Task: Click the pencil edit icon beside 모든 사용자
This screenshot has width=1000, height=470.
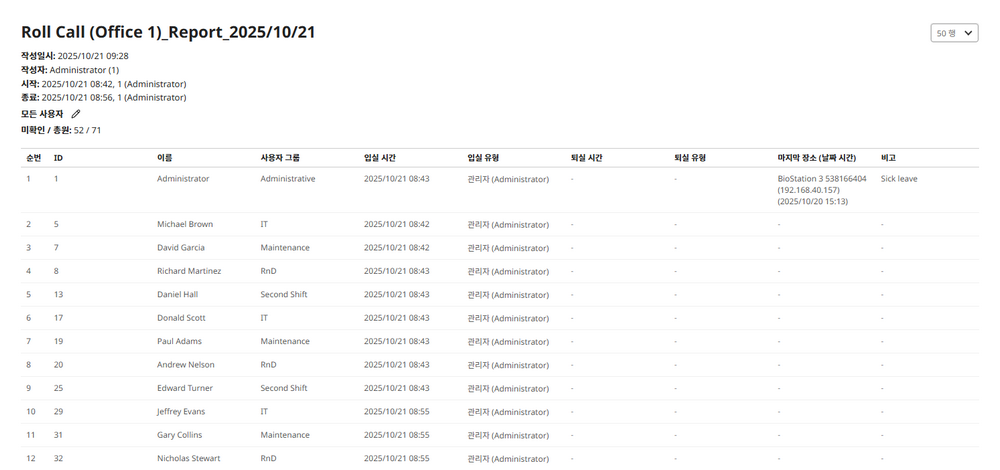Action: [x=76, y=114]
